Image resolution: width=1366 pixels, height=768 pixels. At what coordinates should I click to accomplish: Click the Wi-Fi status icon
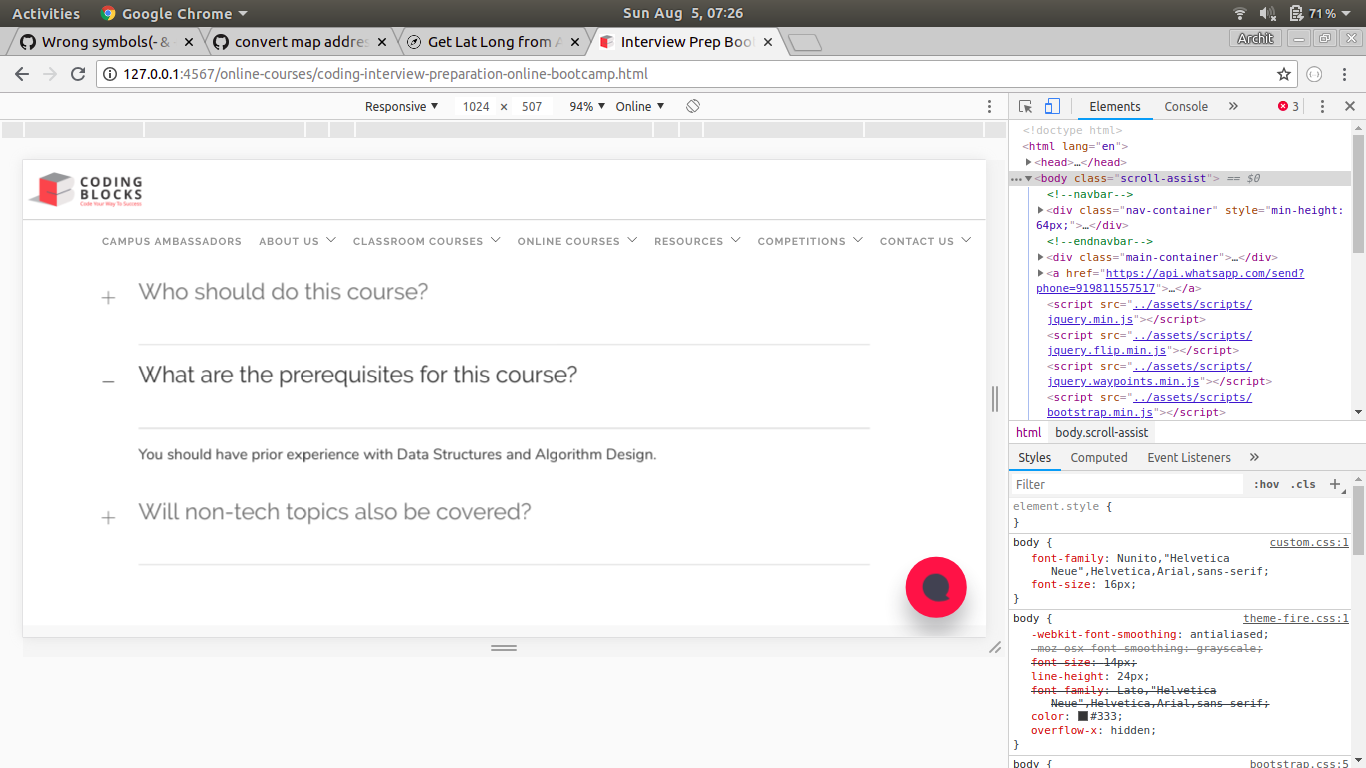coord(1241,13)
